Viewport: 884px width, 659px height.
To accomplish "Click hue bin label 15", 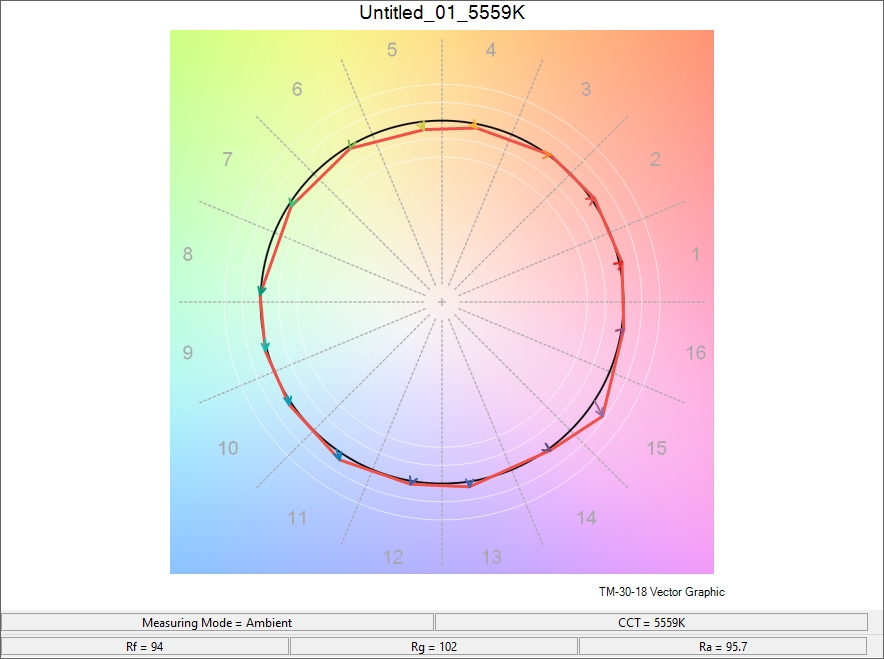I will pyautogui.click(x=656, y=449).
